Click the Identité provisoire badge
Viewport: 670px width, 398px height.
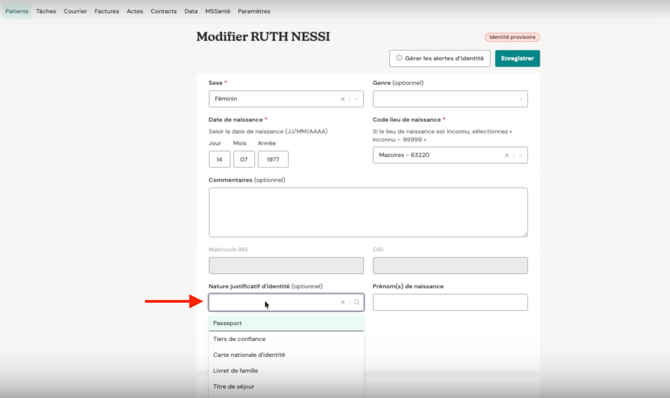pos(512,37)
